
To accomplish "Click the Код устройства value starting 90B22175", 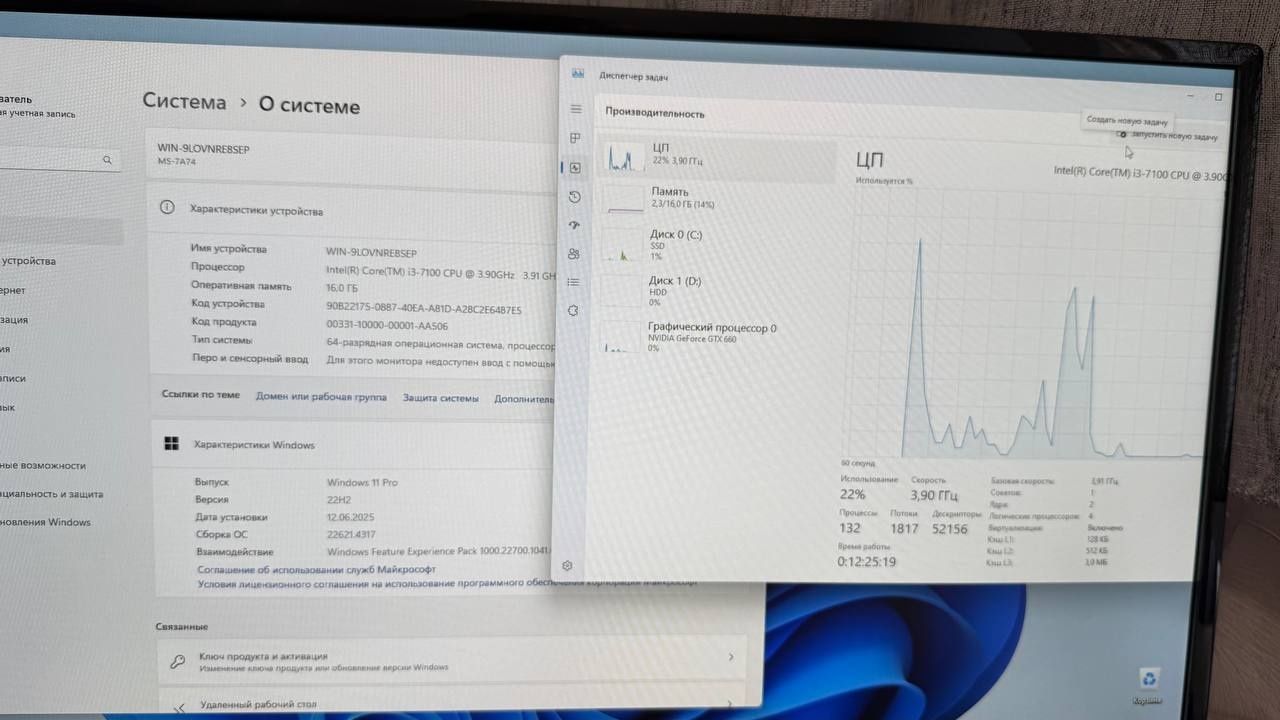I will [x=424, y=309].
